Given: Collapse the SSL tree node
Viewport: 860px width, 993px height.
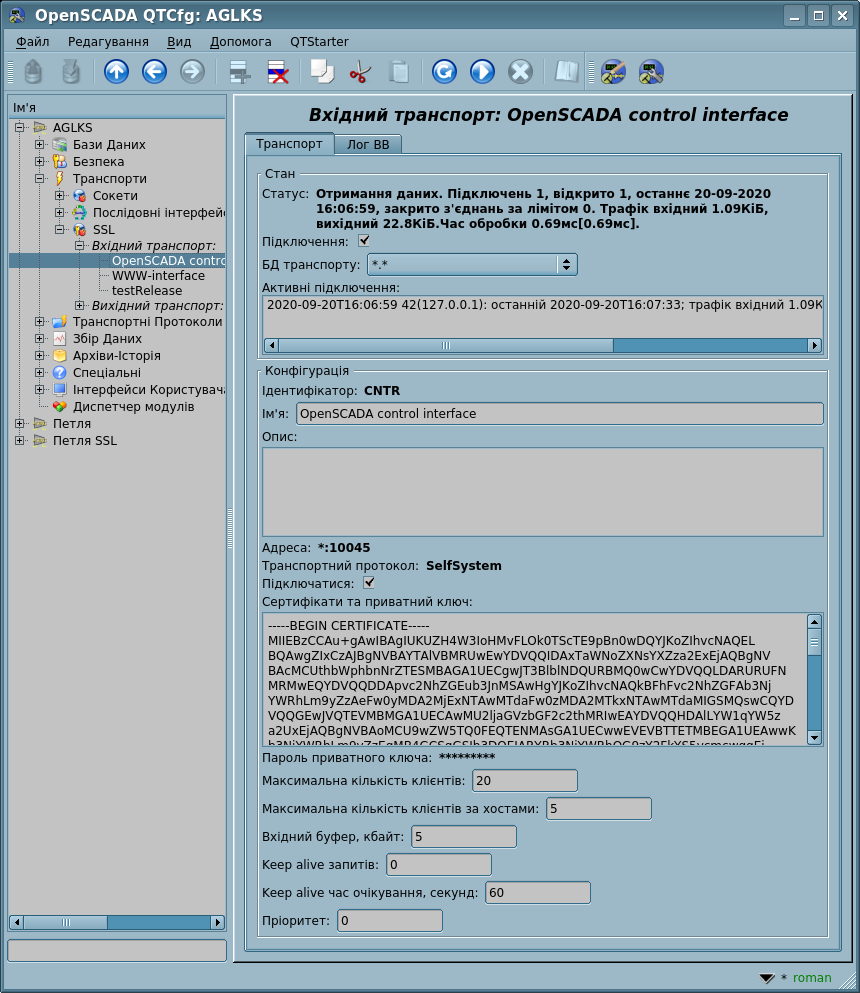Looking at the screenshot, I should coord(60,229).
